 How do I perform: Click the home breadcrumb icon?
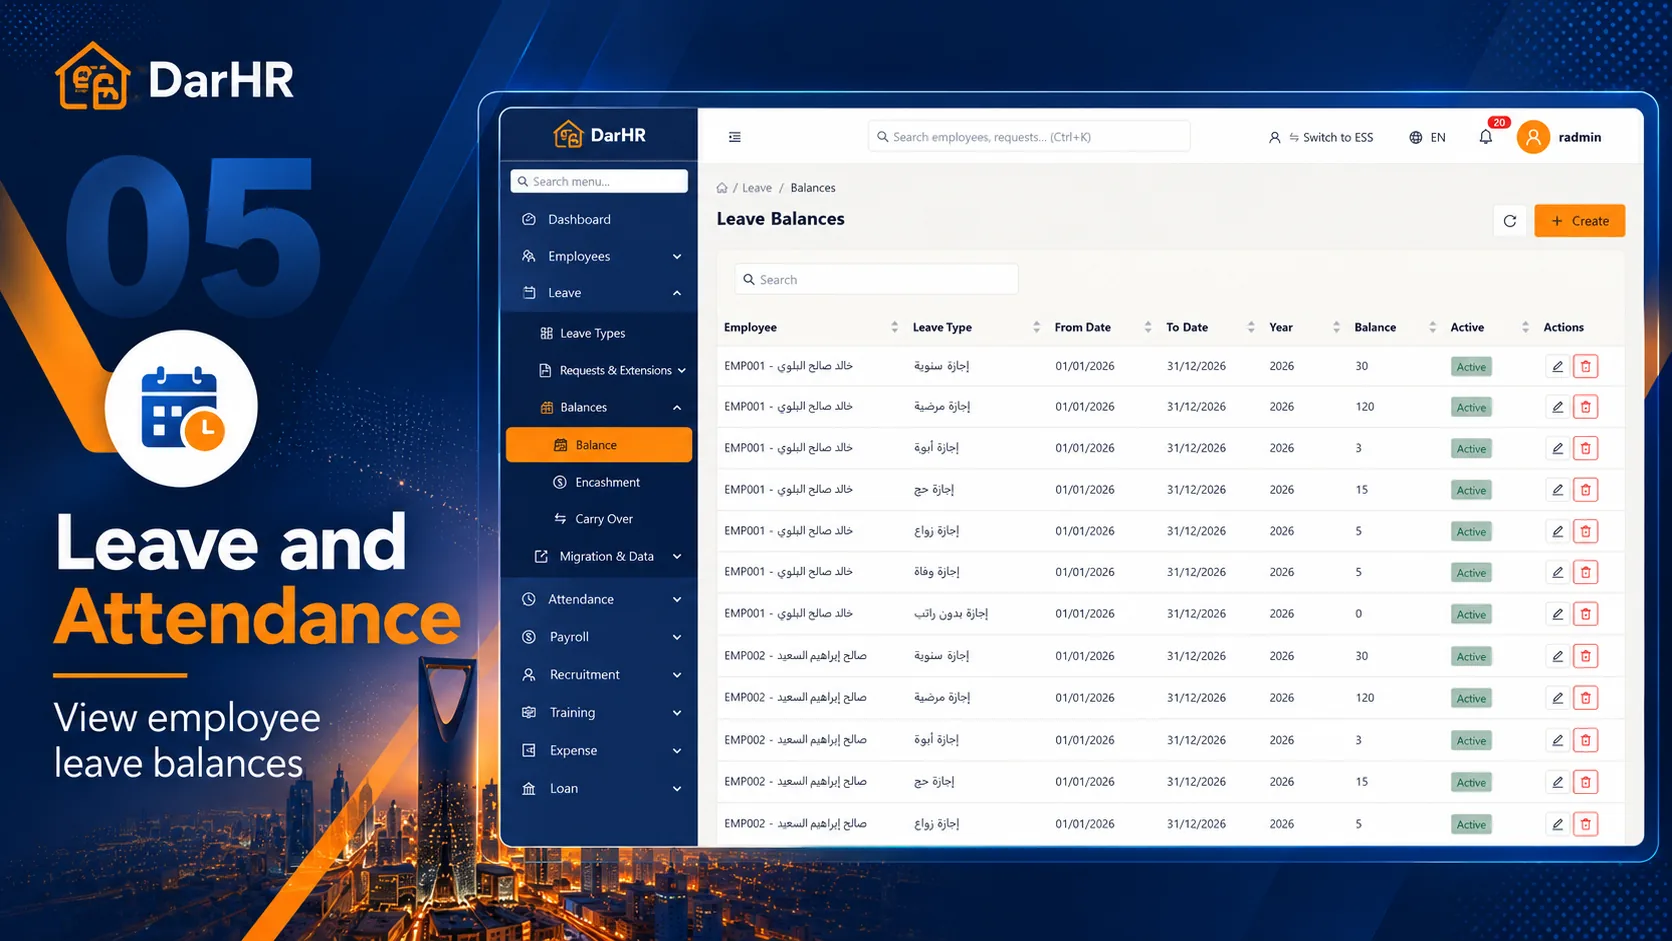[x=722, y=188]
